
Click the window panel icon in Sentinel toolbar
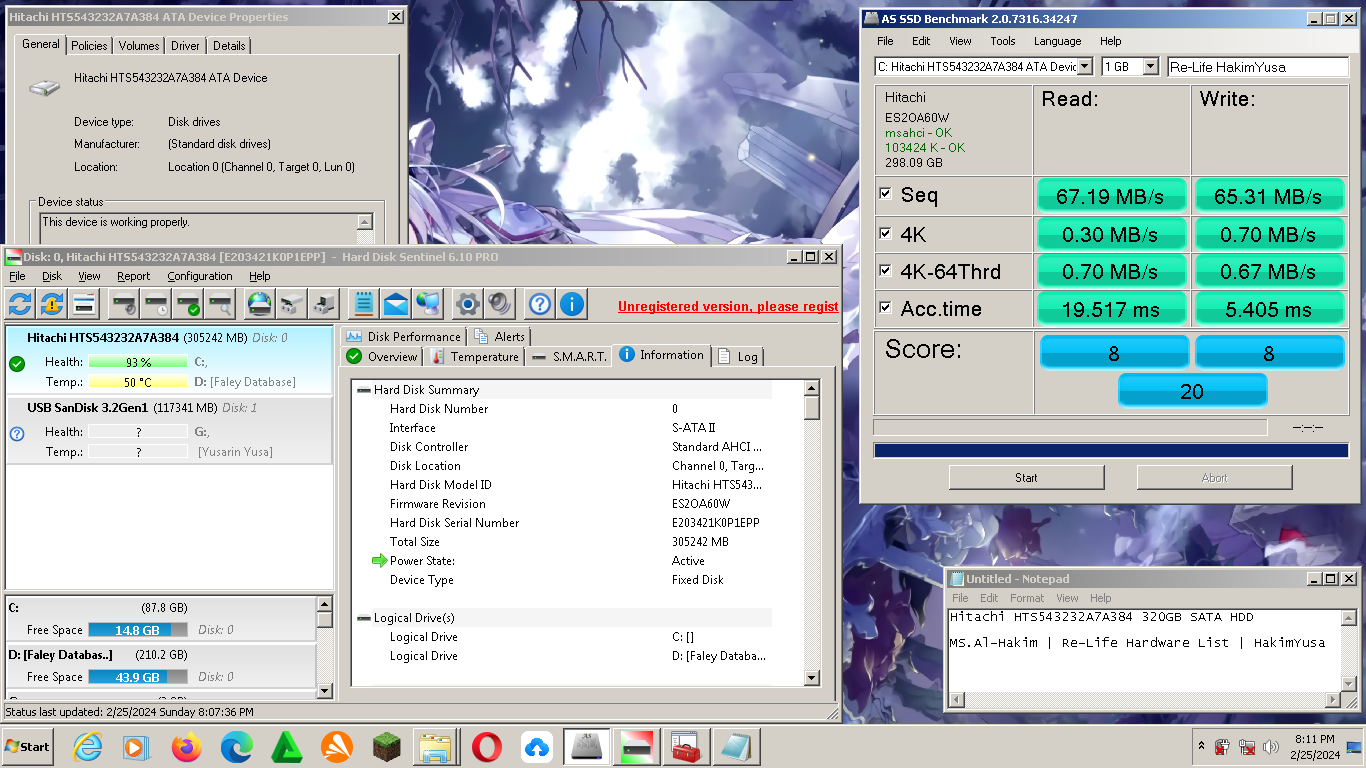point(84,303)
